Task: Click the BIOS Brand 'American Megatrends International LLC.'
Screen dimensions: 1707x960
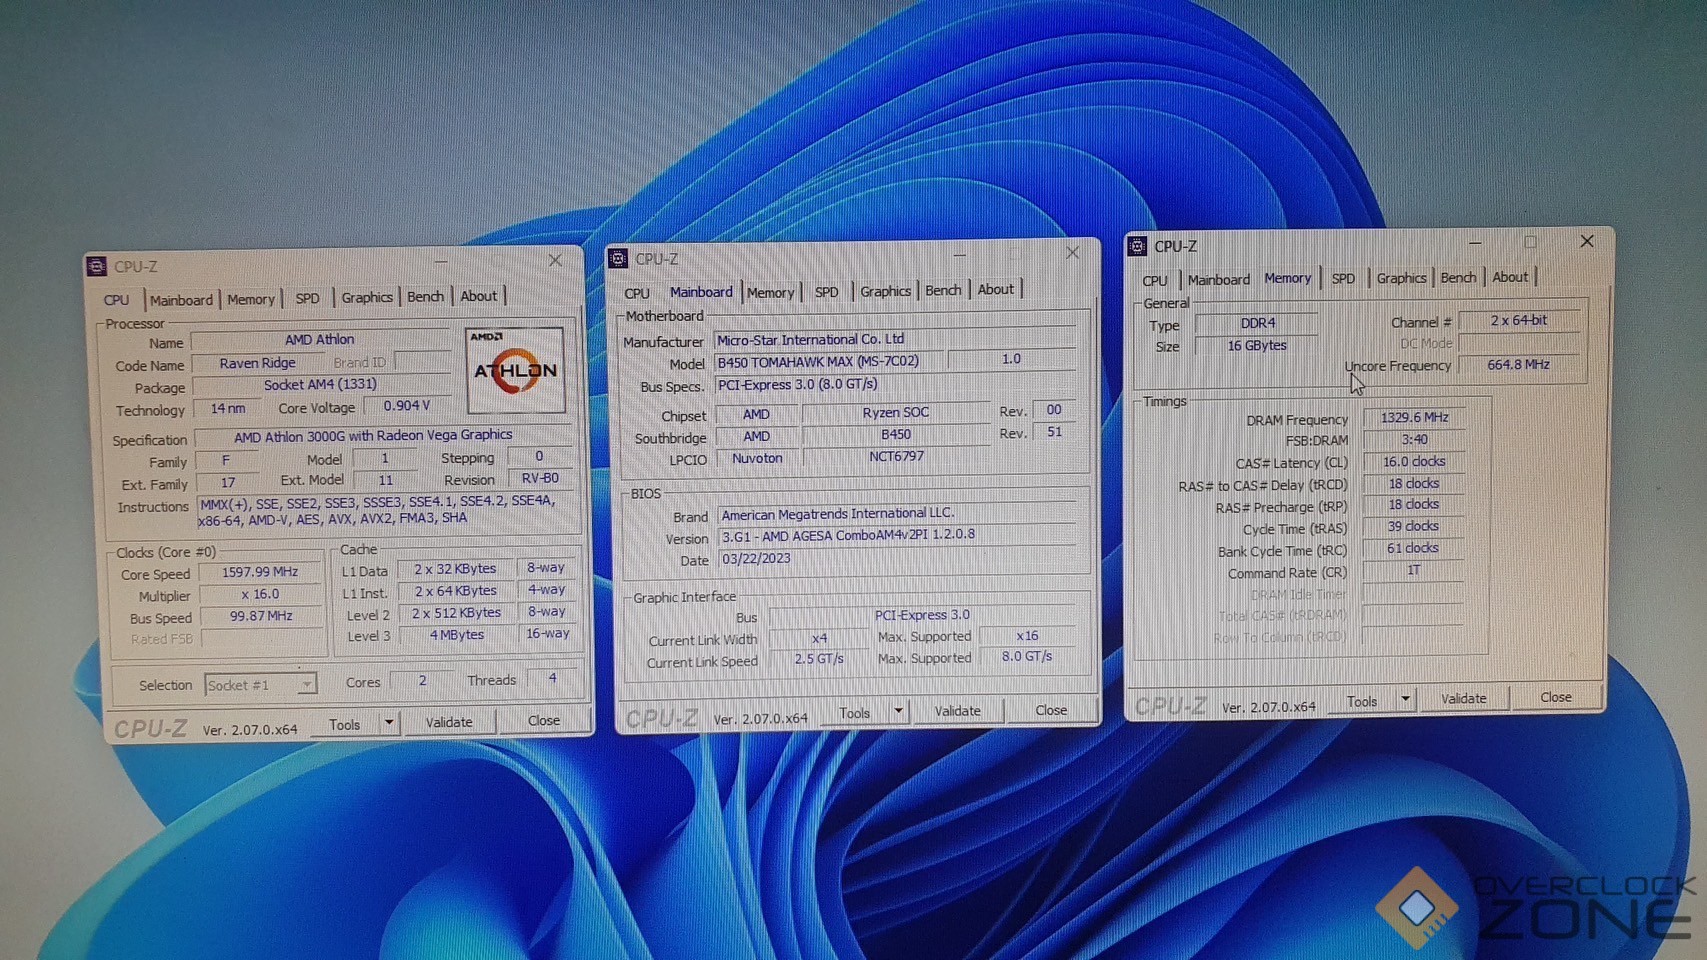Action: point(897,514)
